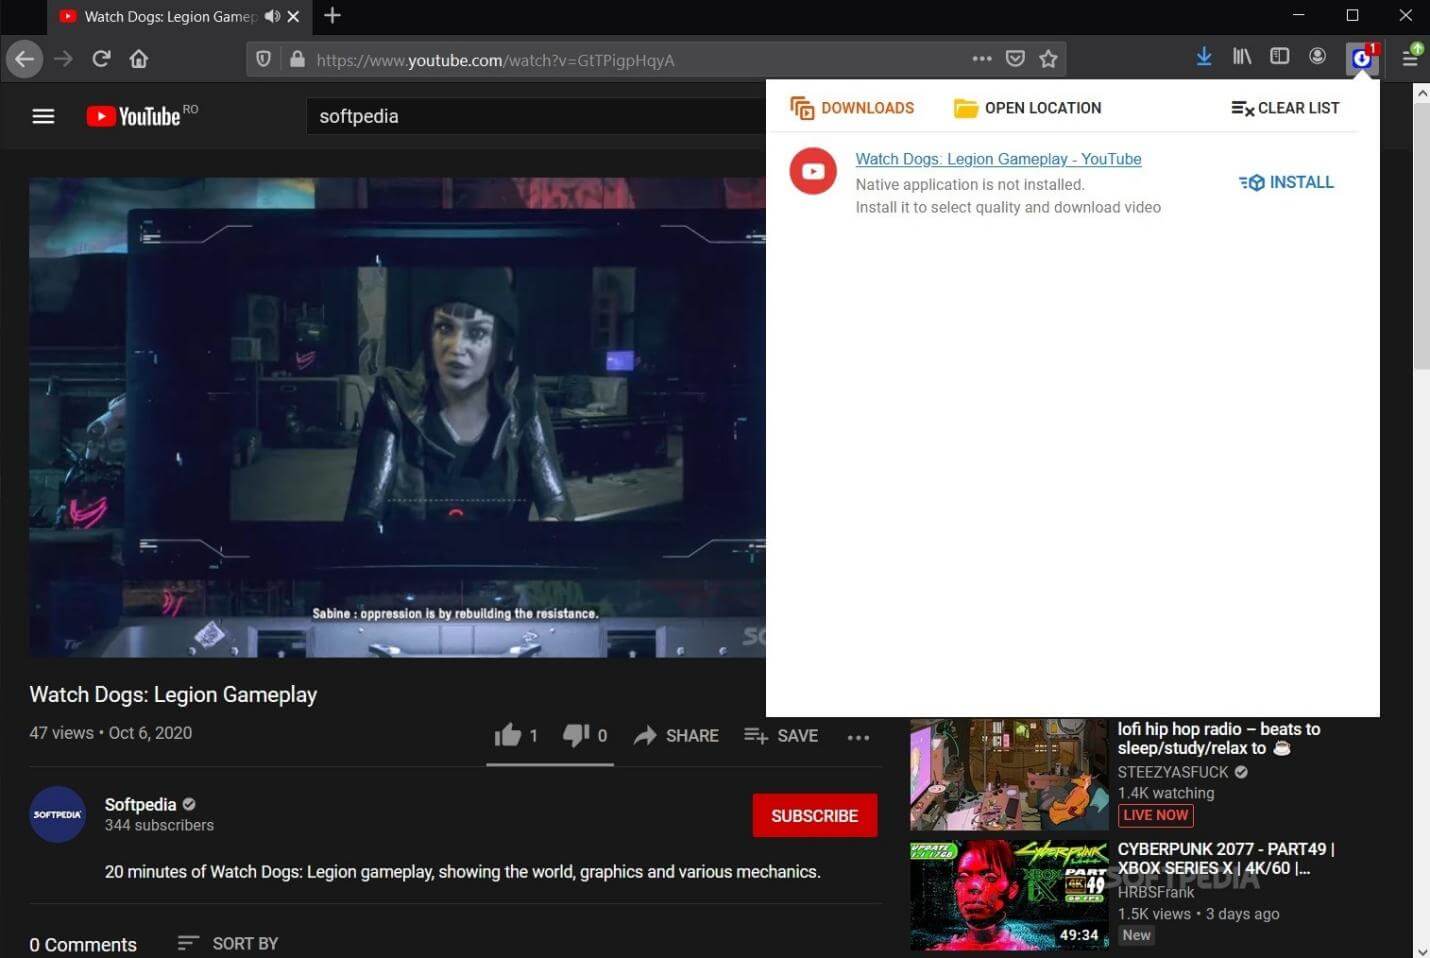Click the 344 subscribers text
This screenshot has height=958, width=1430.
point(159,825)
